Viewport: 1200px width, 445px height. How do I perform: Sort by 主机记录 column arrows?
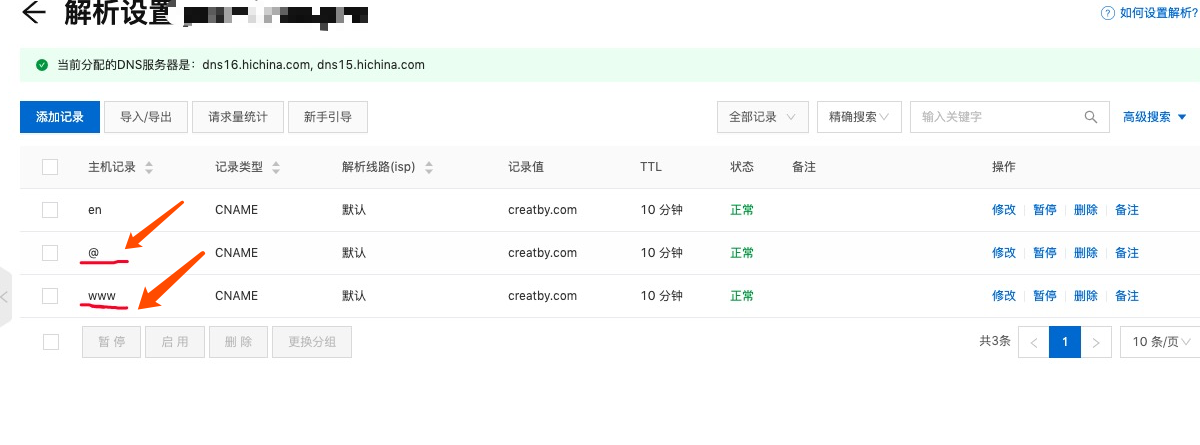click(149, 168)
